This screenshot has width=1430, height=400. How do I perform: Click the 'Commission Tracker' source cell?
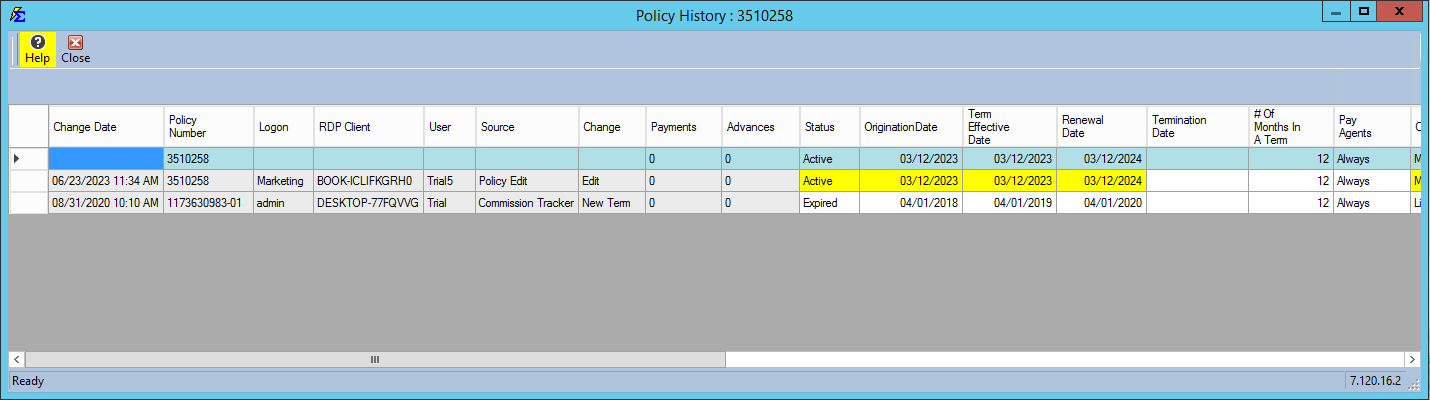click(527, 202)
